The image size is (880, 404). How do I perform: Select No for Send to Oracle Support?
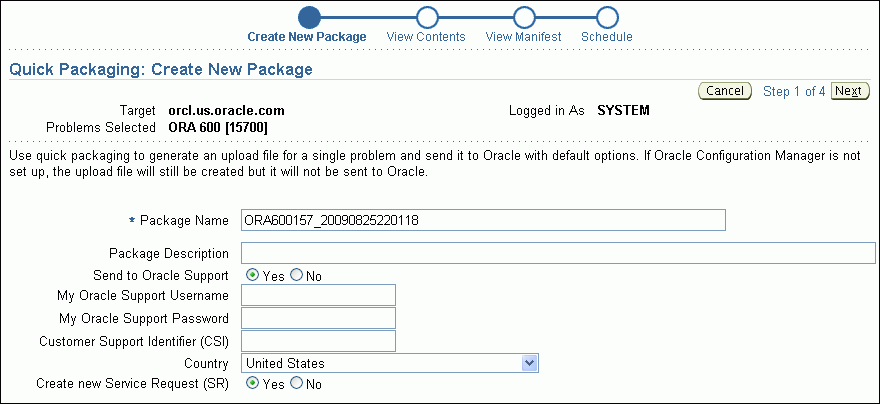296,276
